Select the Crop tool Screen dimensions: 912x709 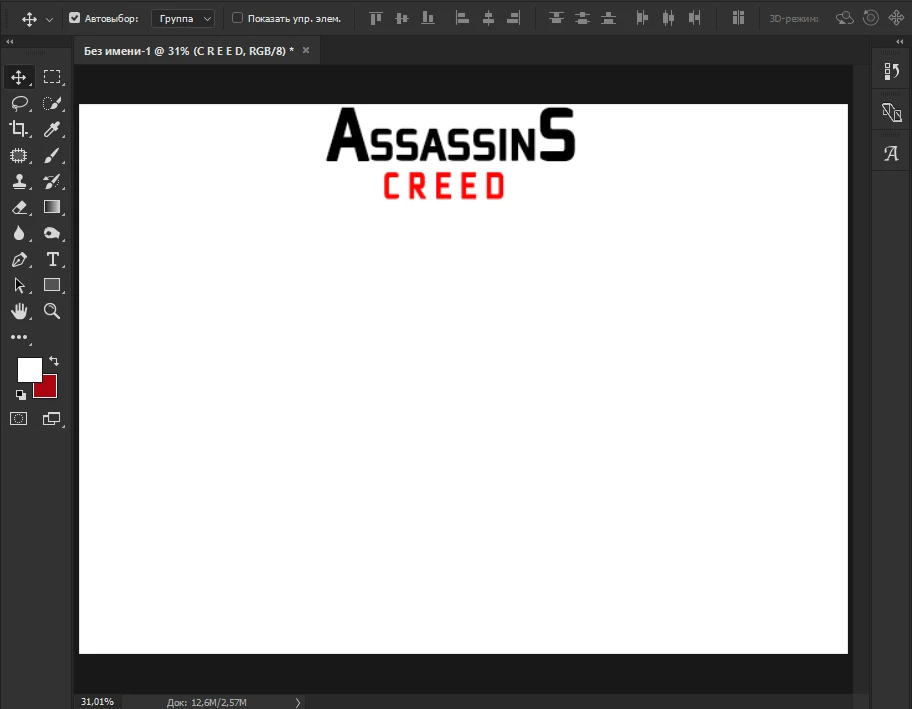[18, 128]
